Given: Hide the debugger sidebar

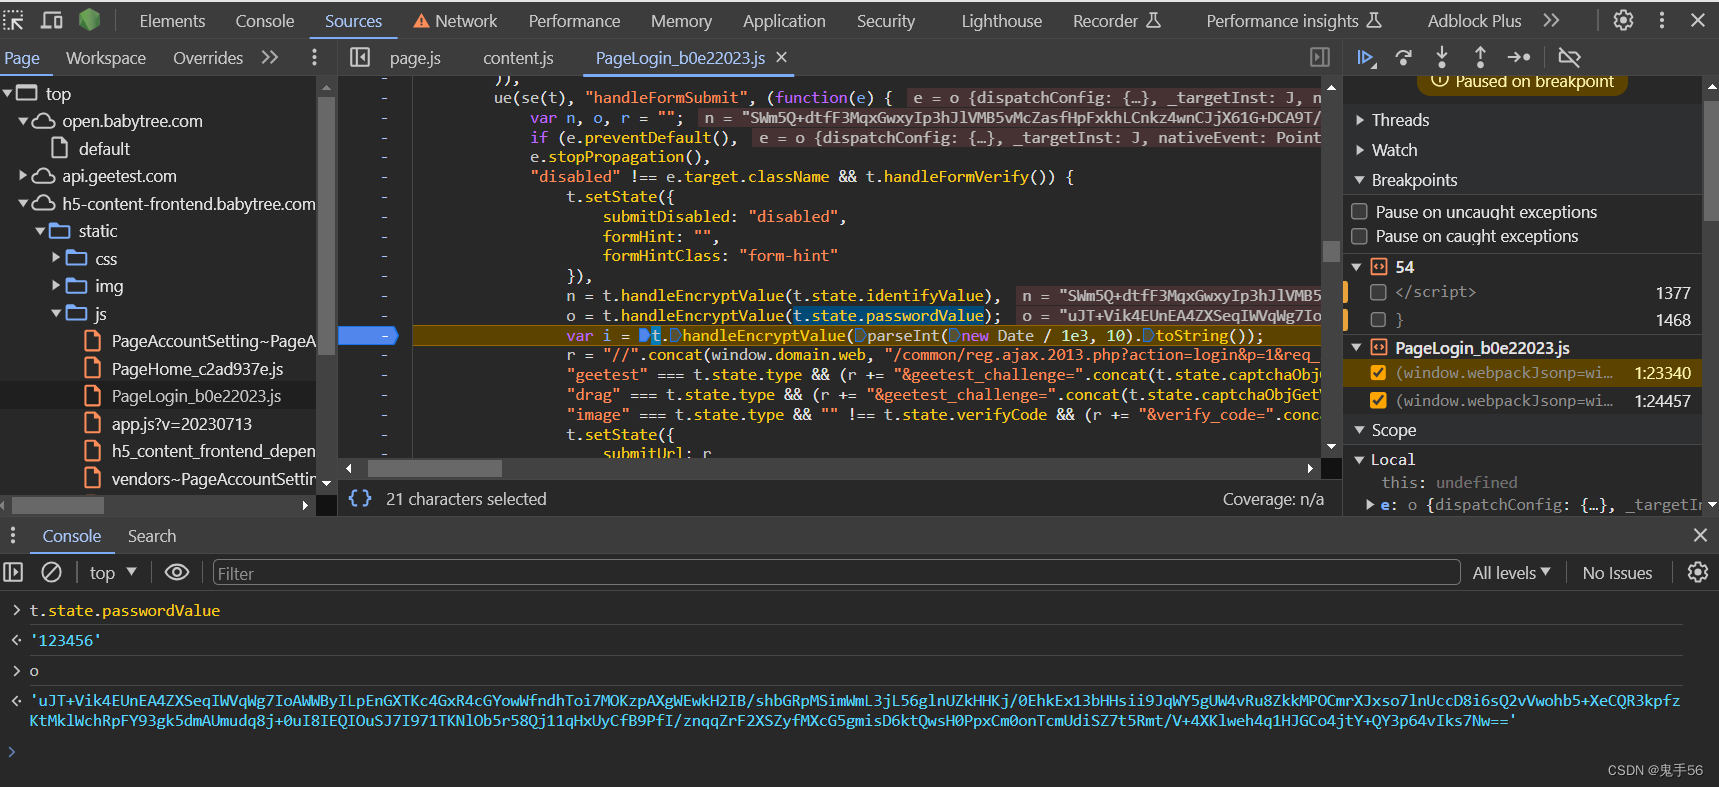Looking at the screenshot, I should 1320,58.
